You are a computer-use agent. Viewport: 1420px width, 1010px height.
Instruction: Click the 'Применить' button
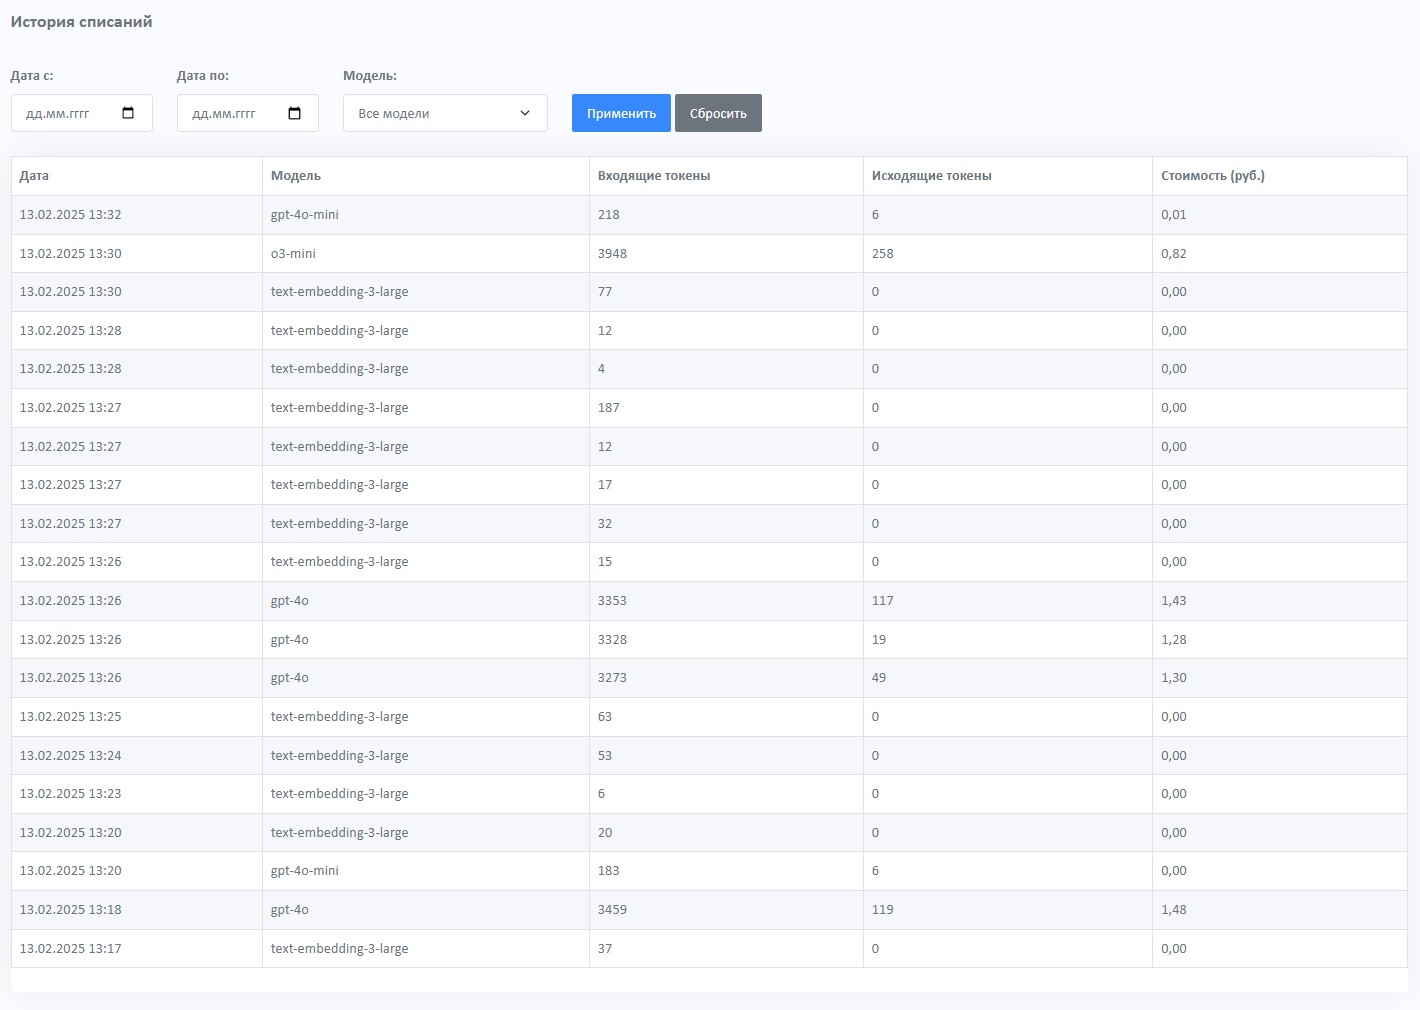coord(621,113)
